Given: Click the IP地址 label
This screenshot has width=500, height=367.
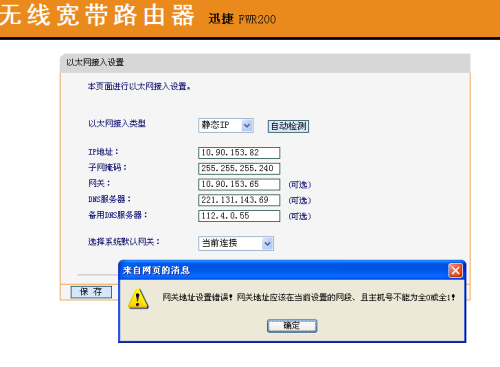Looking at the screenshot, I should [x=103, y=152].
